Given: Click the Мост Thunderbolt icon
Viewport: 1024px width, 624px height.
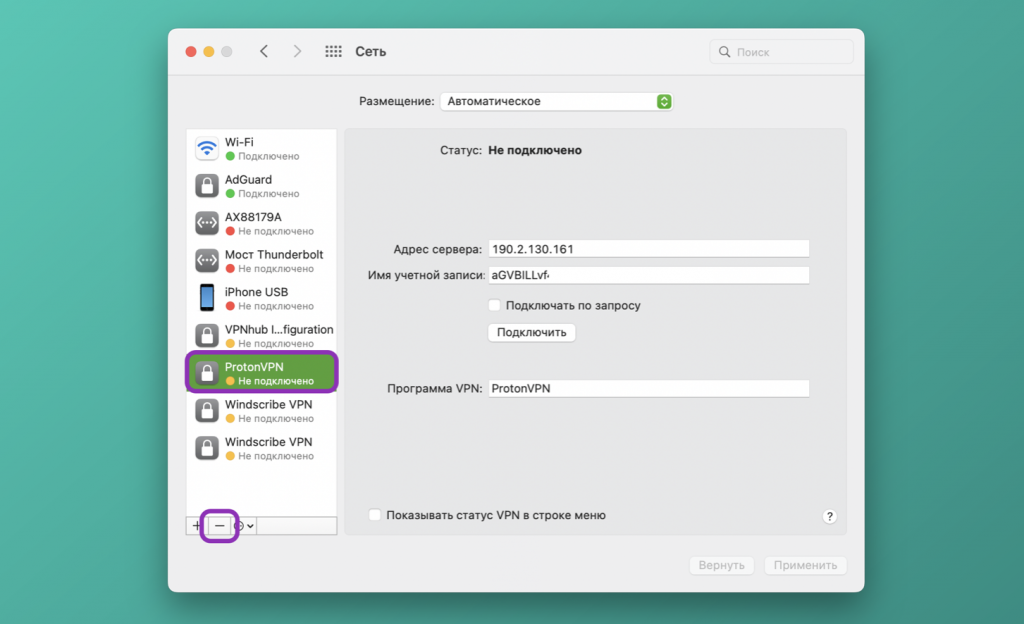Looking at the screenshot, I should pos(207,260).
